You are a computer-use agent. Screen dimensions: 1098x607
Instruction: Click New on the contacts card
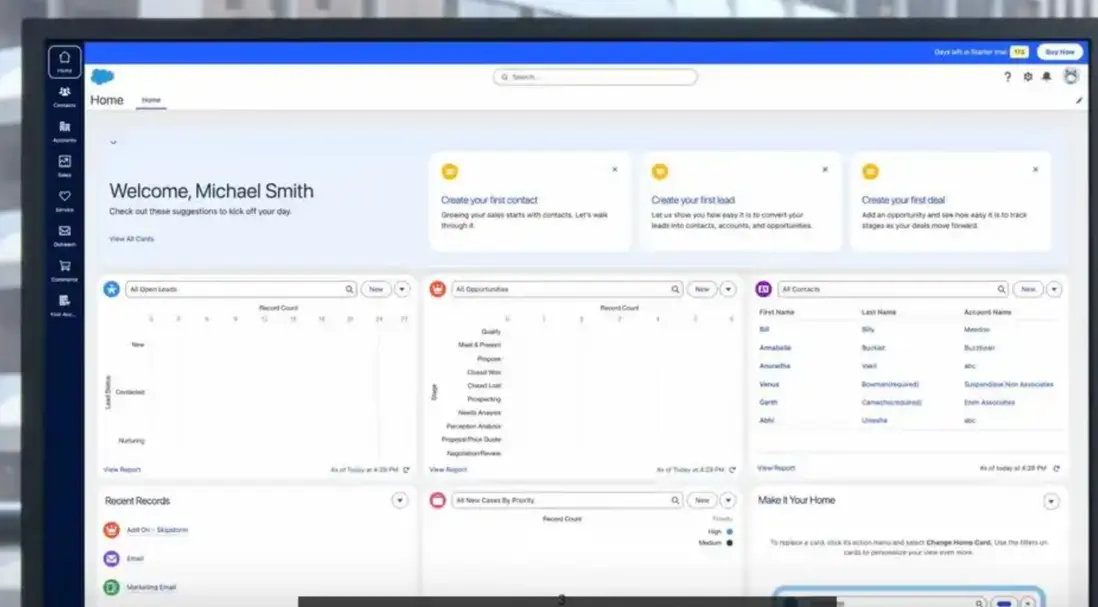tap(1028, 289)
